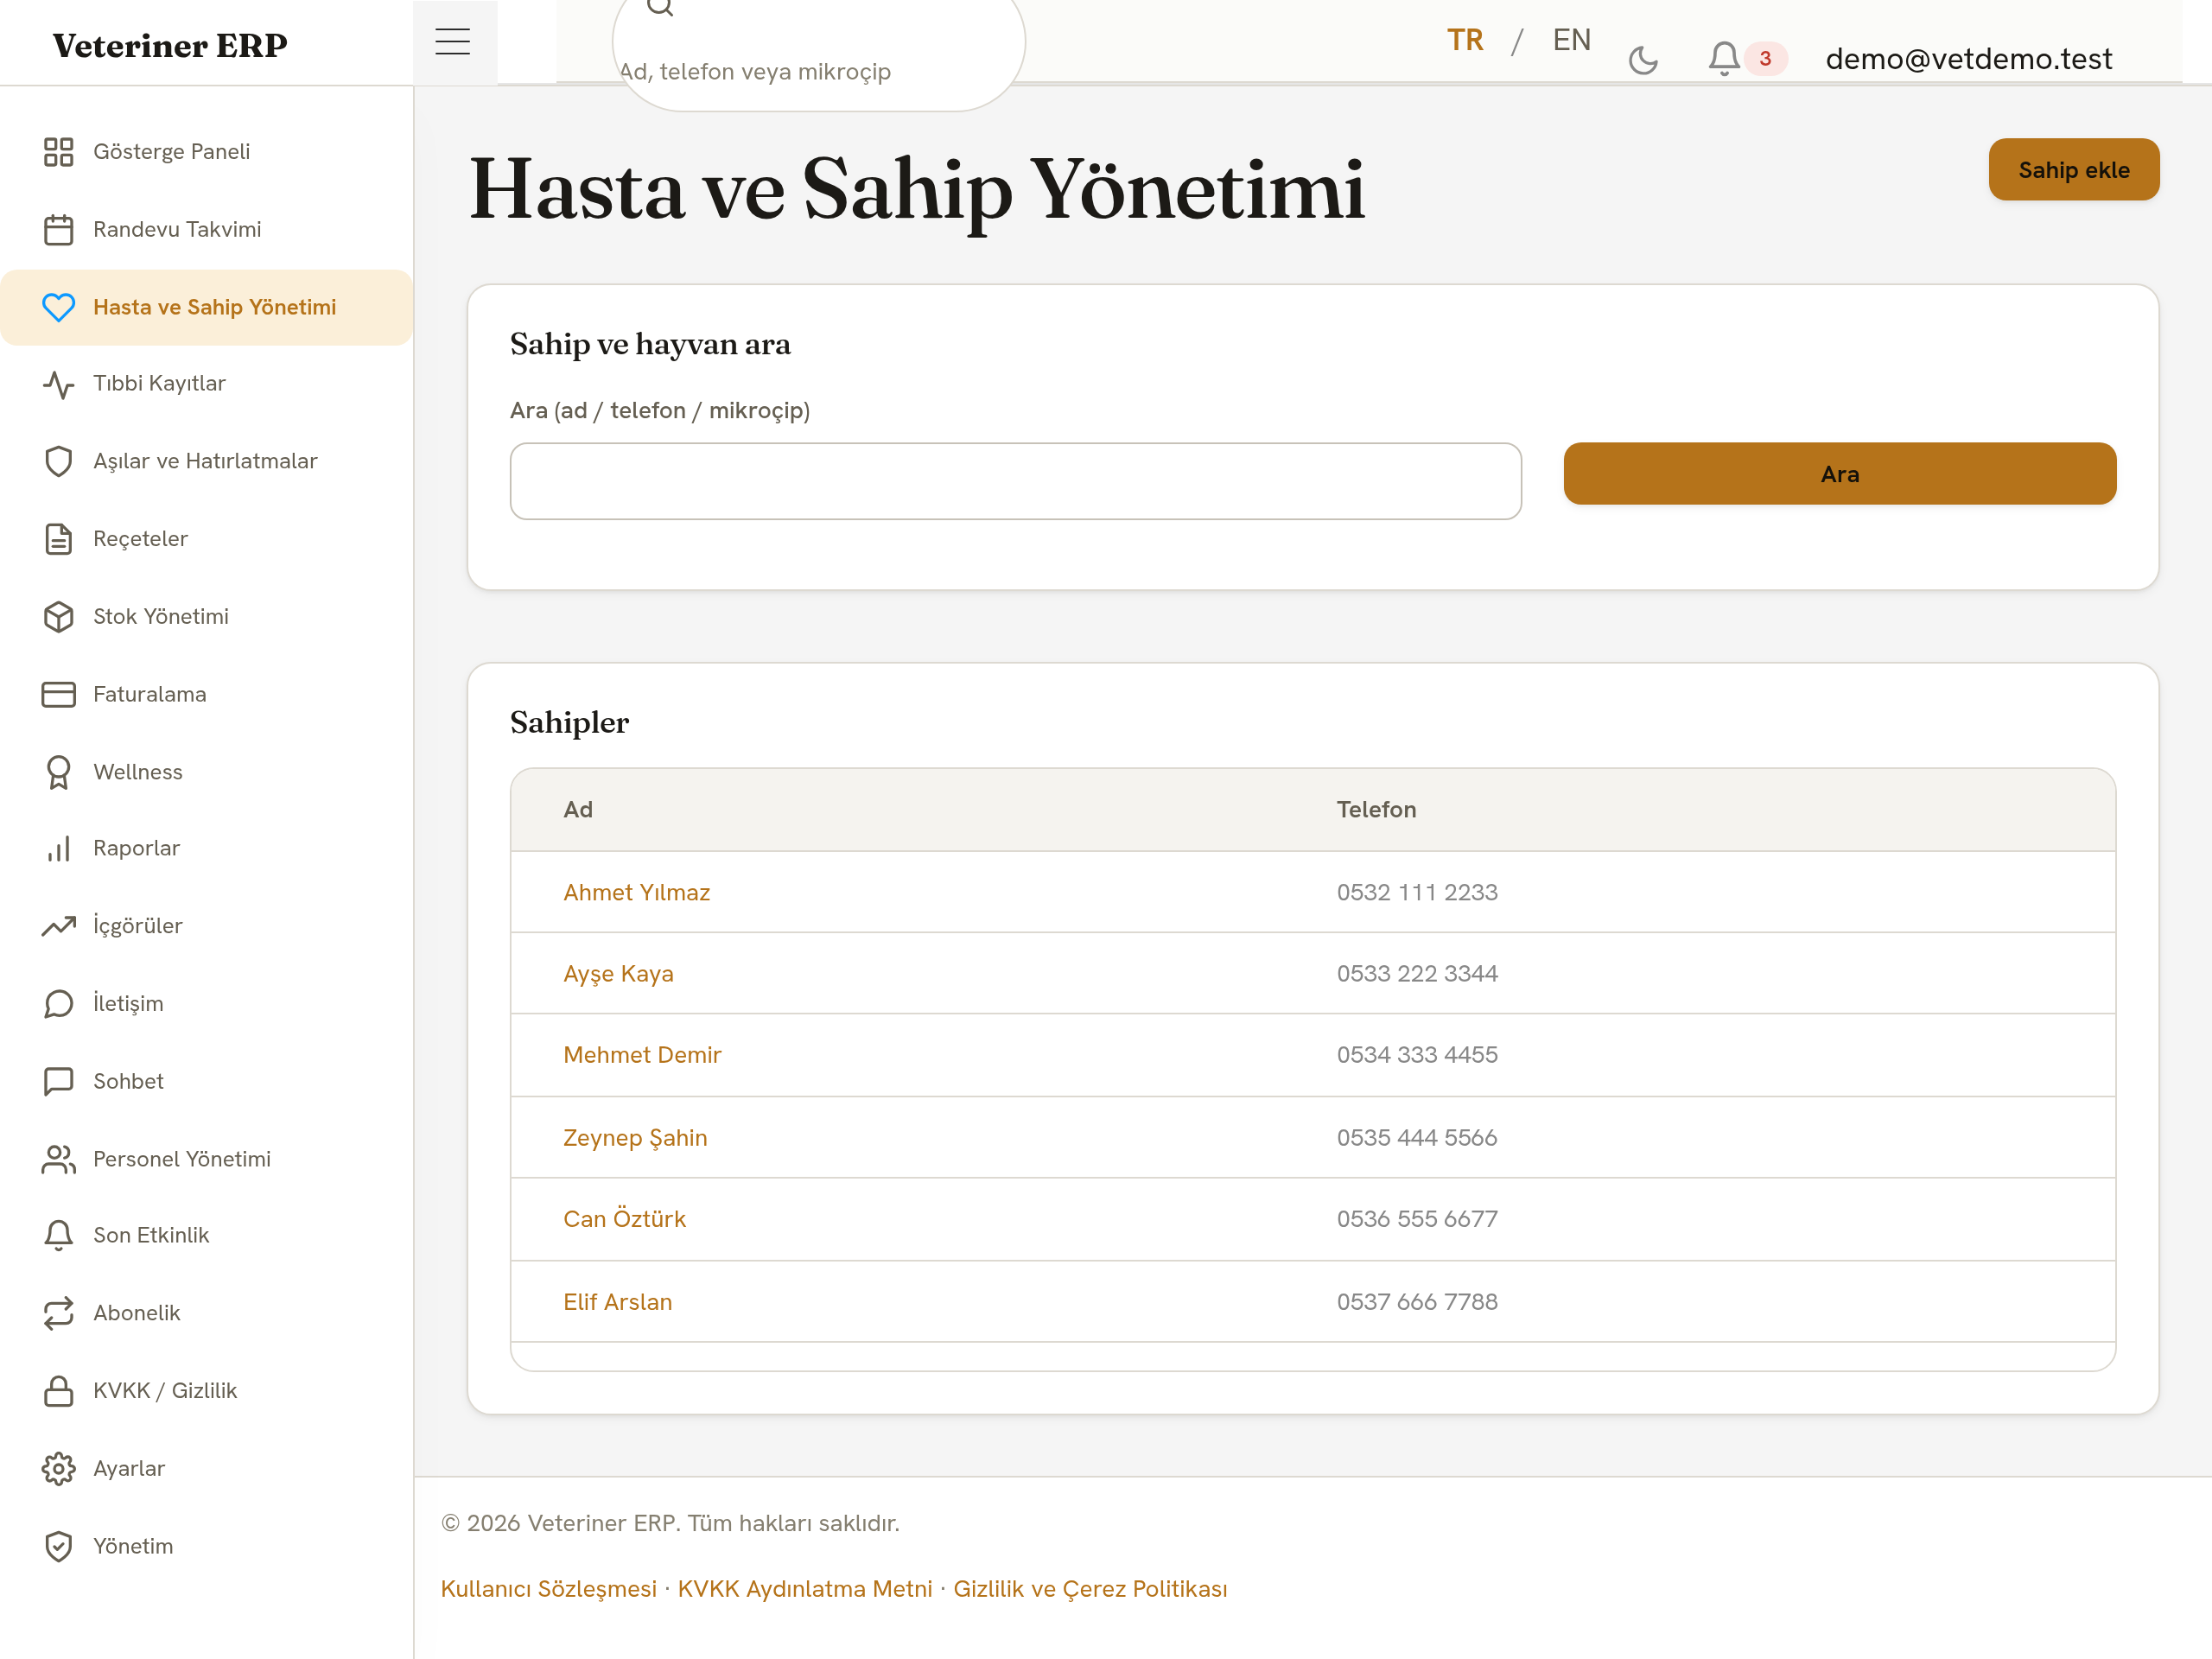
Task: Click the Raporlar bar chart icon
Action: pos(58,848)
